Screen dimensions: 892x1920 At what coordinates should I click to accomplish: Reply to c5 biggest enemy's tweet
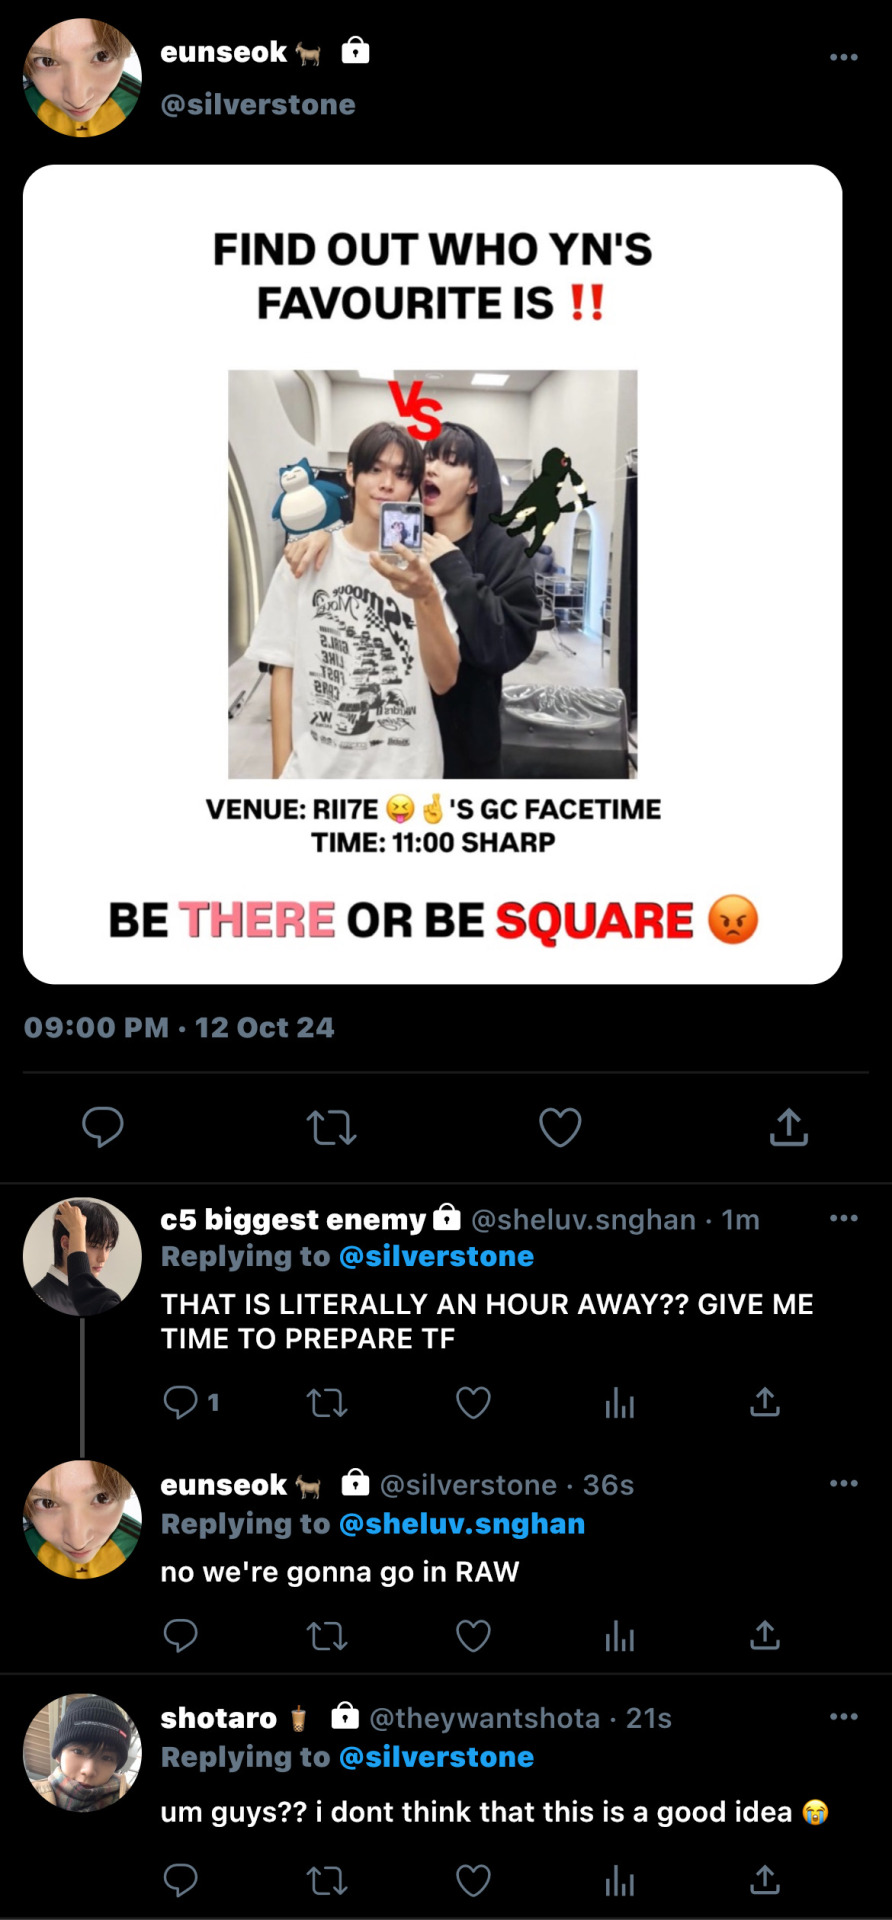[x=181, y=1403]
